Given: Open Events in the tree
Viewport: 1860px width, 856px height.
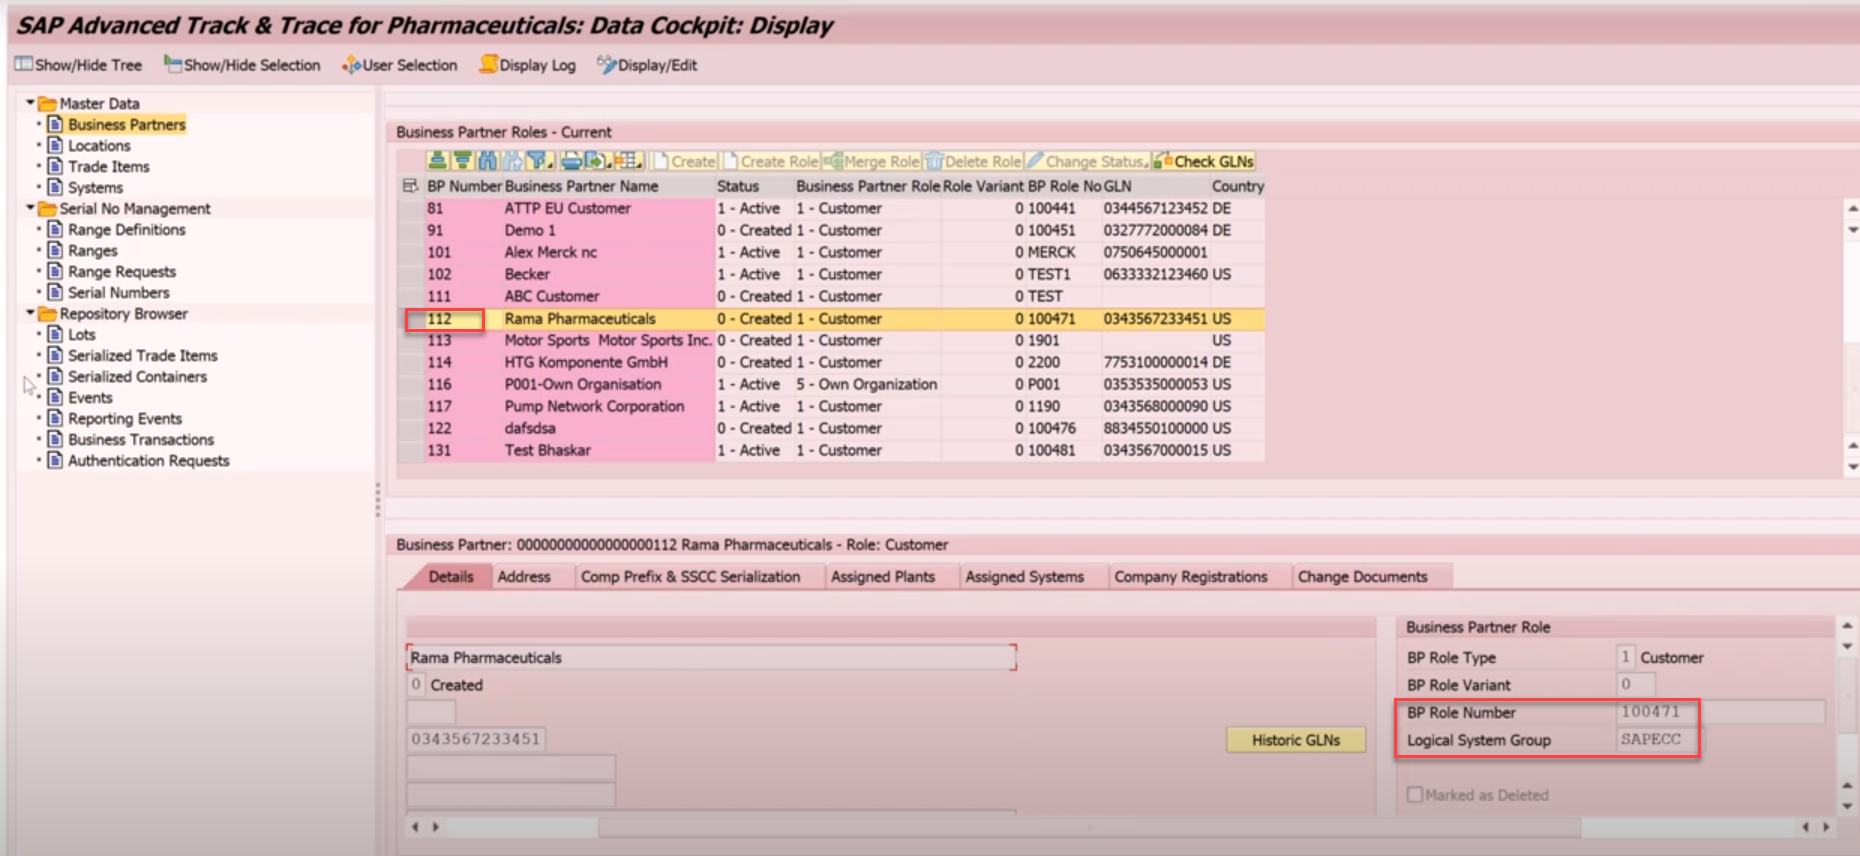Looking at the screenshot, I should [x=90, y=398].
